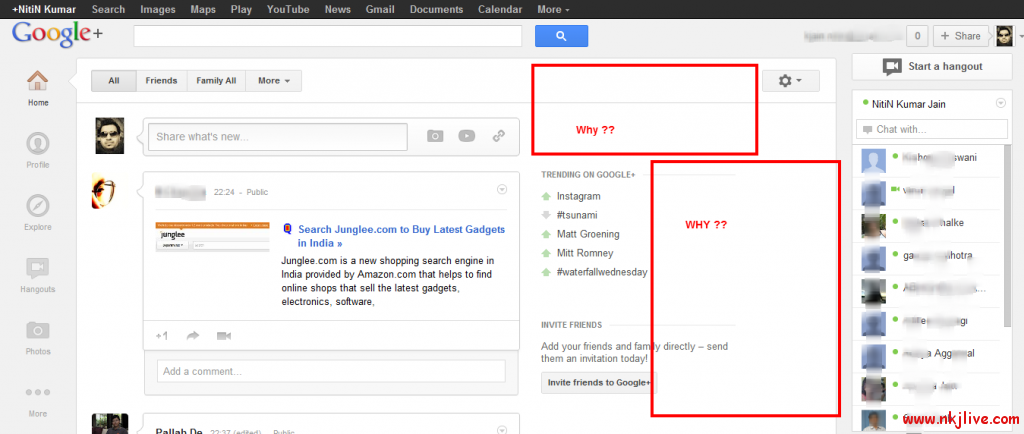Screen dimensions: 1024x434
Task: Click the Google+ search input field
Action: (328, 36)
